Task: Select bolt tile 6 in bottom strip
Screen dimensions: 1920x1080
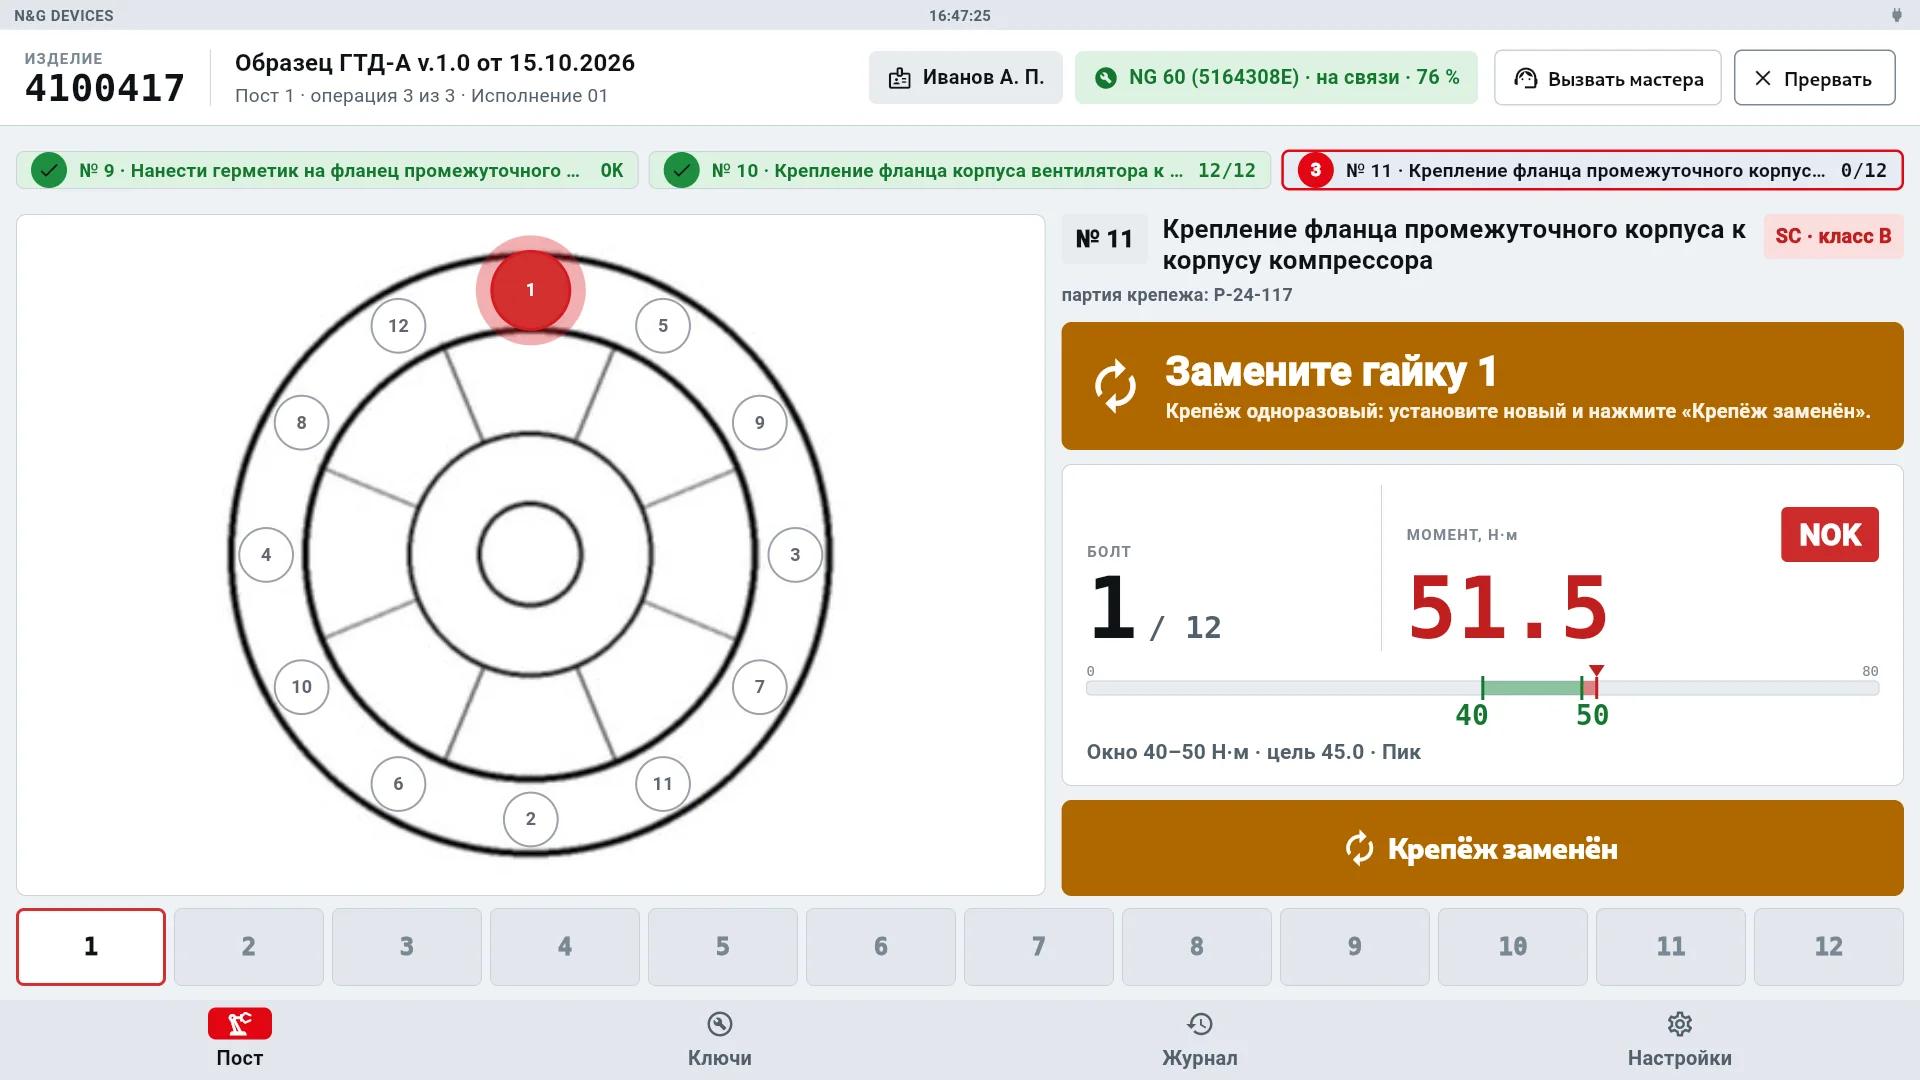Action: click(881, 947)
